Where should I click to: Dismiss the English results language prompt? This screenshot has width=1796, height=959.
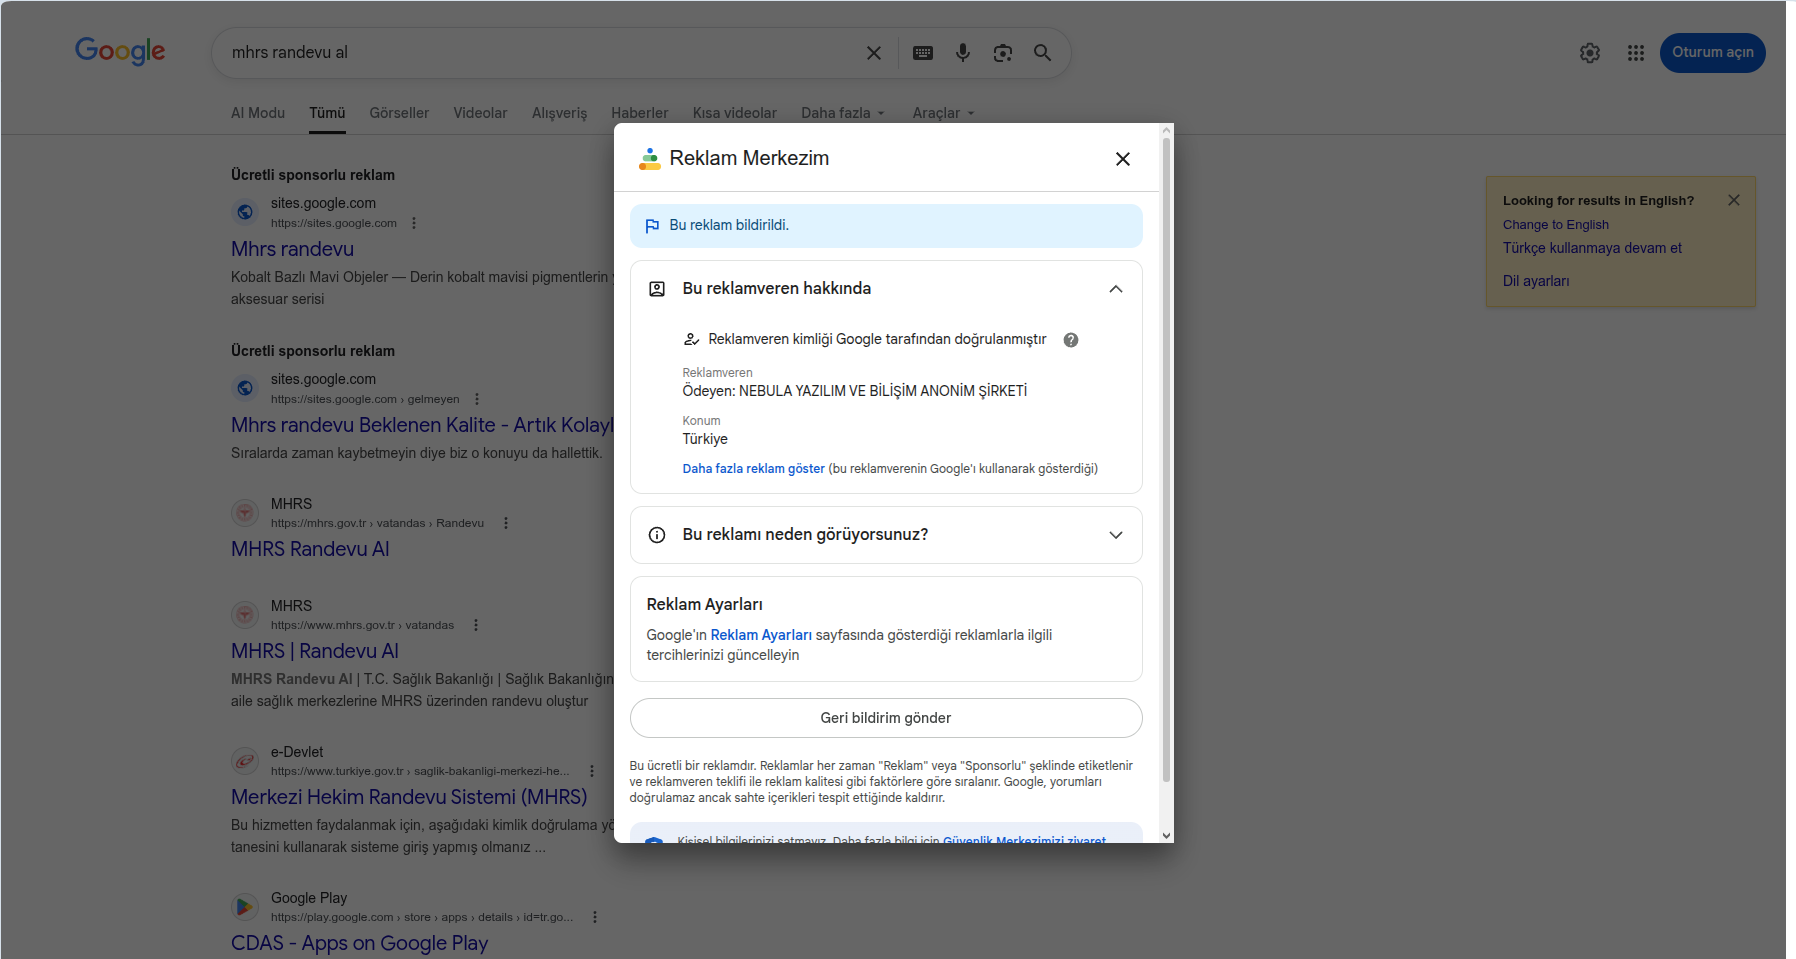pos(1734,200)
